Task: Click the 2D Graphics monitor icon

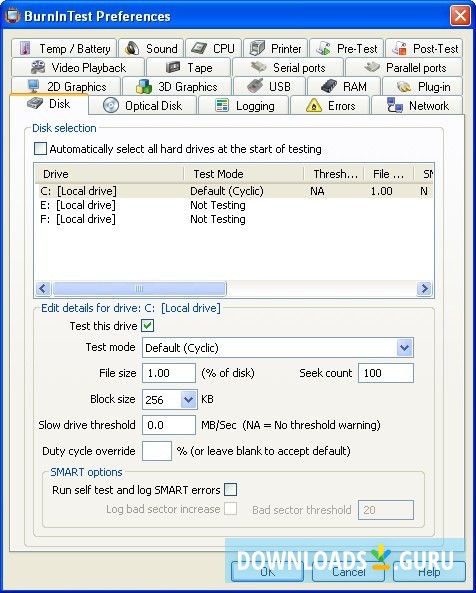Action: coord(33,86)
